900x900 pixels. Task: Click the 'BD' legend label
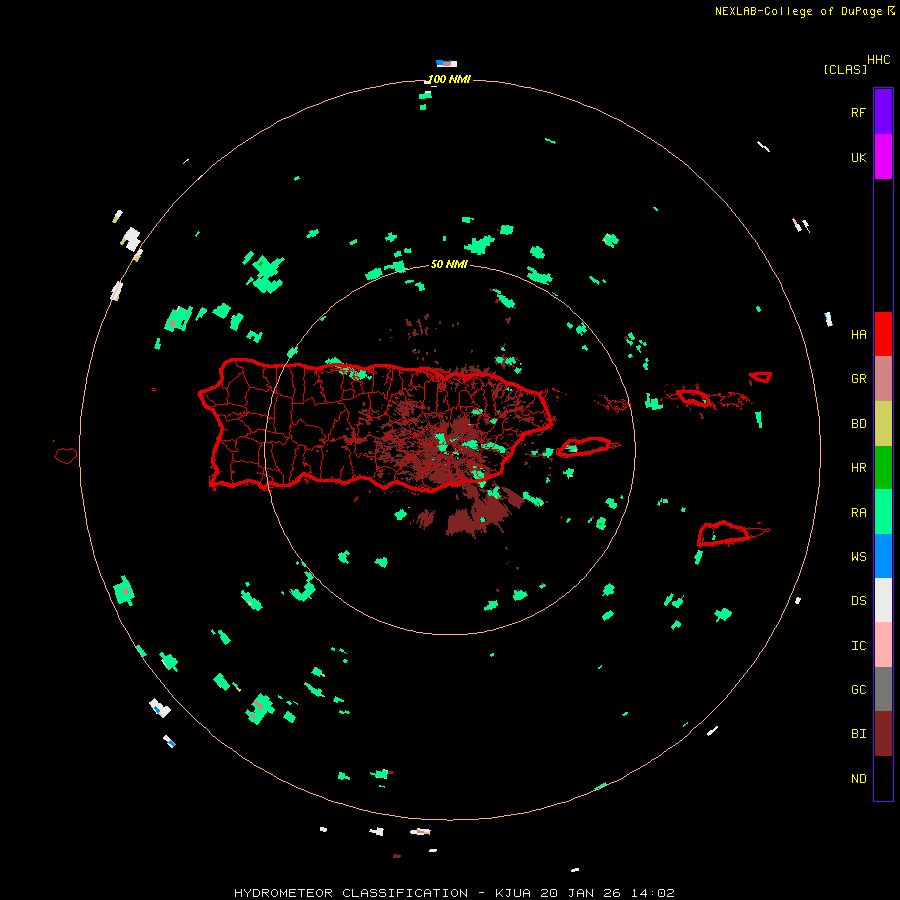(x=858, y=424)
